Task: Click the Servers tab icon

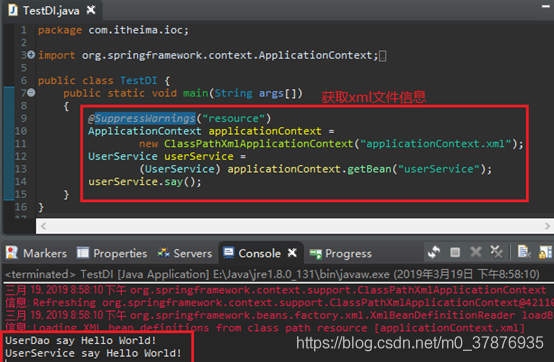Action: tap(164, 253)
